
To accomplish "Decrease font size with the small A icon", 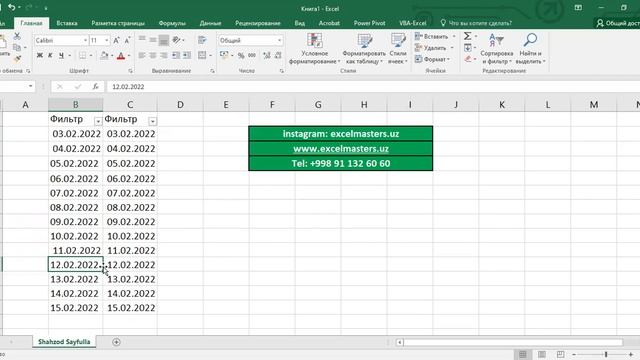I will [x=127, y=40].
